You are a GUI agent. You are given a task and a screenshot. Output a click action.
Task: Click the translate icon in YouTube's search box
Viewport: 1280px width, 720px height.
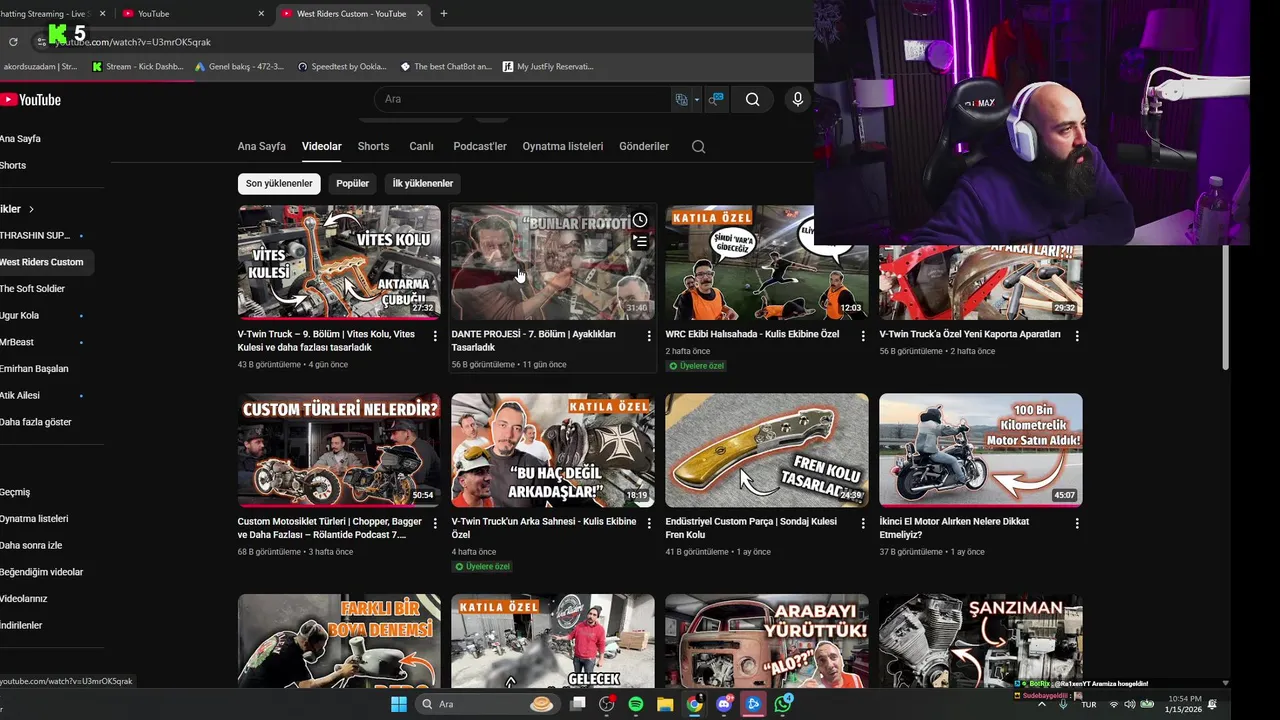tap(681, 99)
